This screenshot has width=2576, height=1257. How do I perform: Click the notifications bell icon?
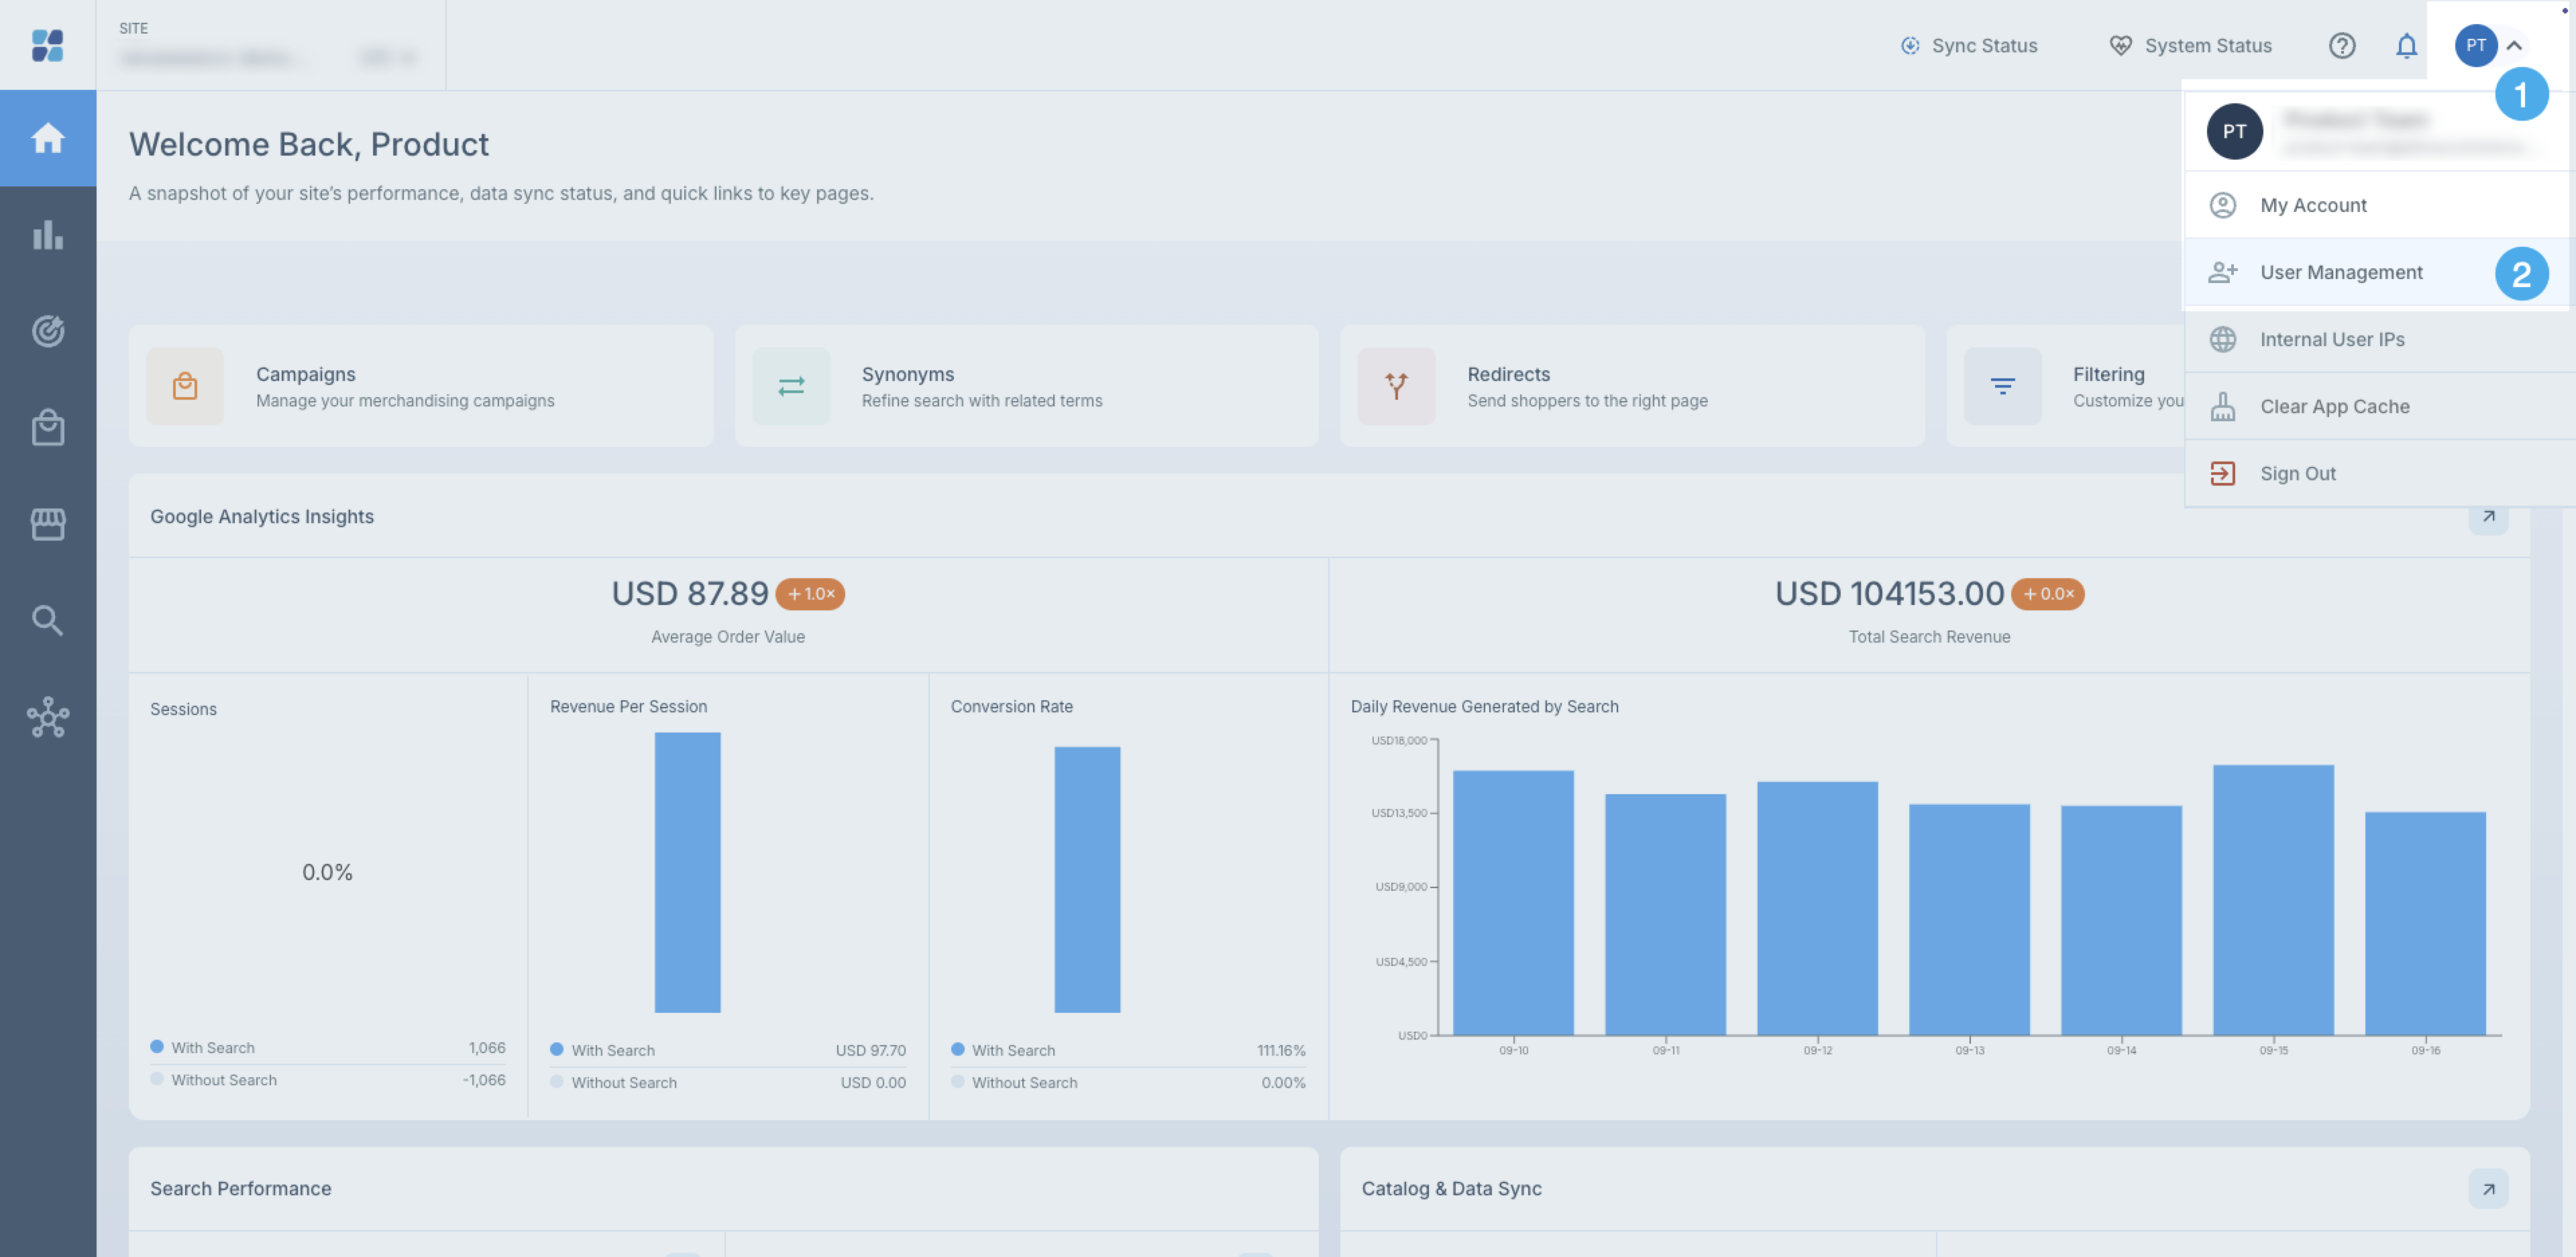(2406, 46)
